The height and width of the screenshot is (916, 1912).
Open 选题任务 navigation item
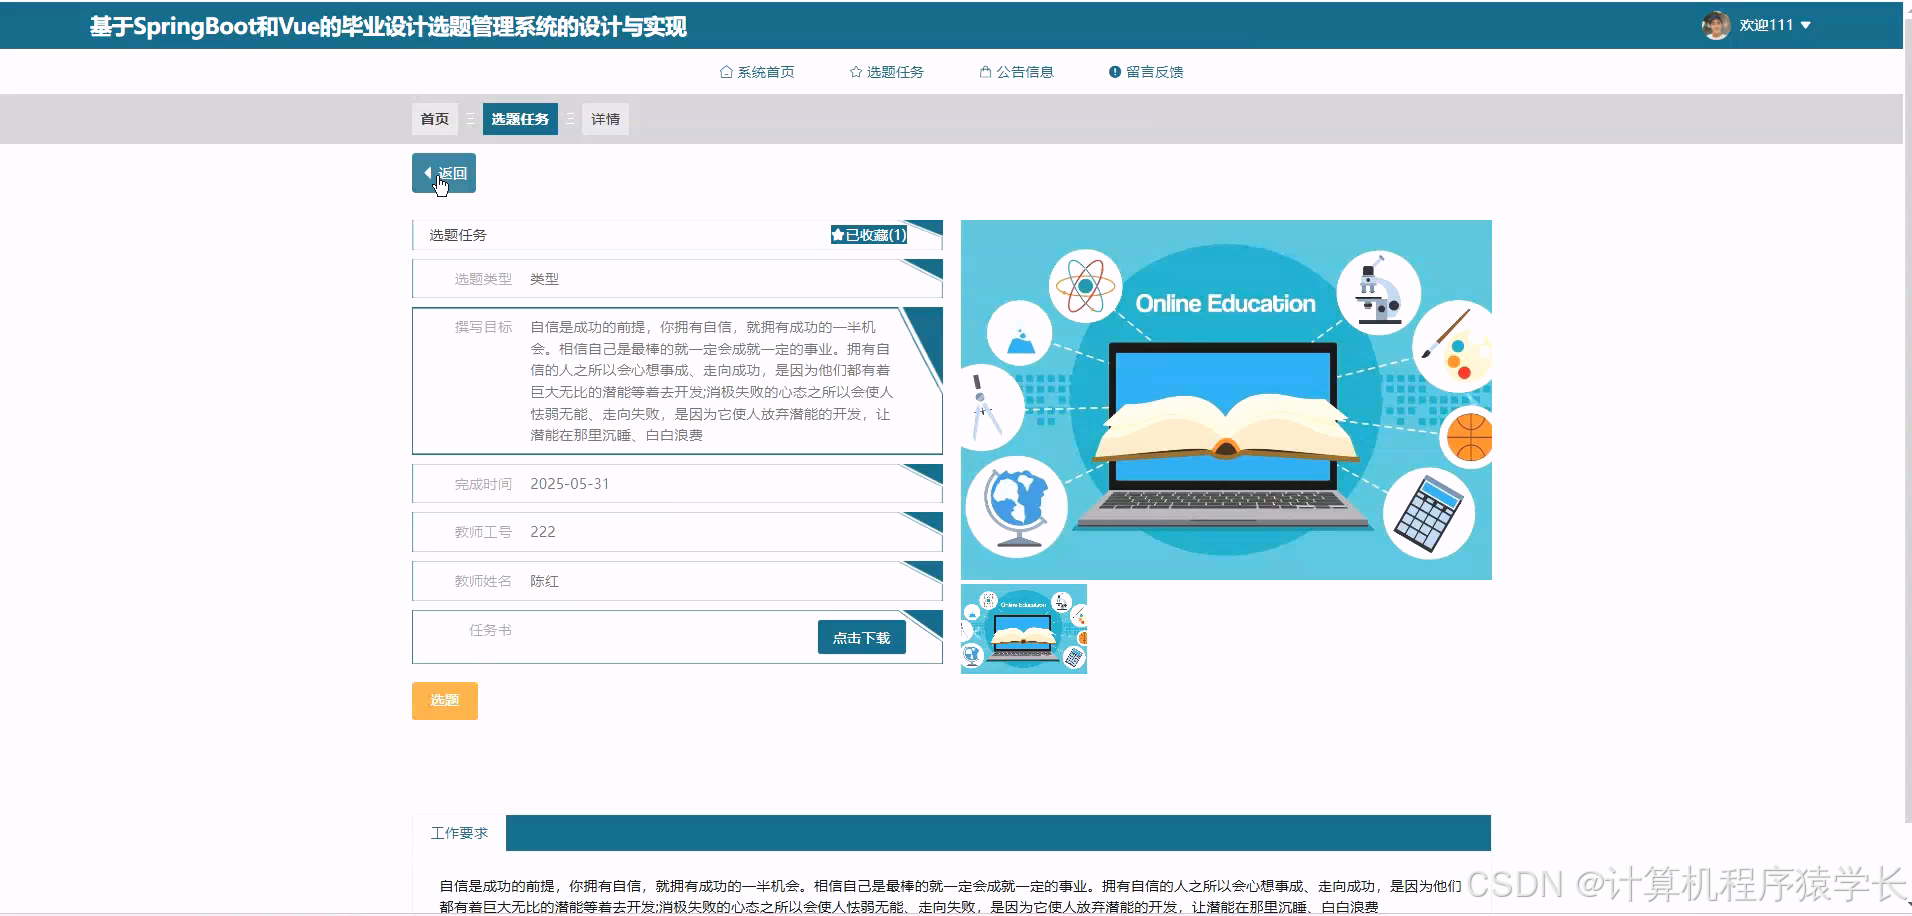(887, 72)
